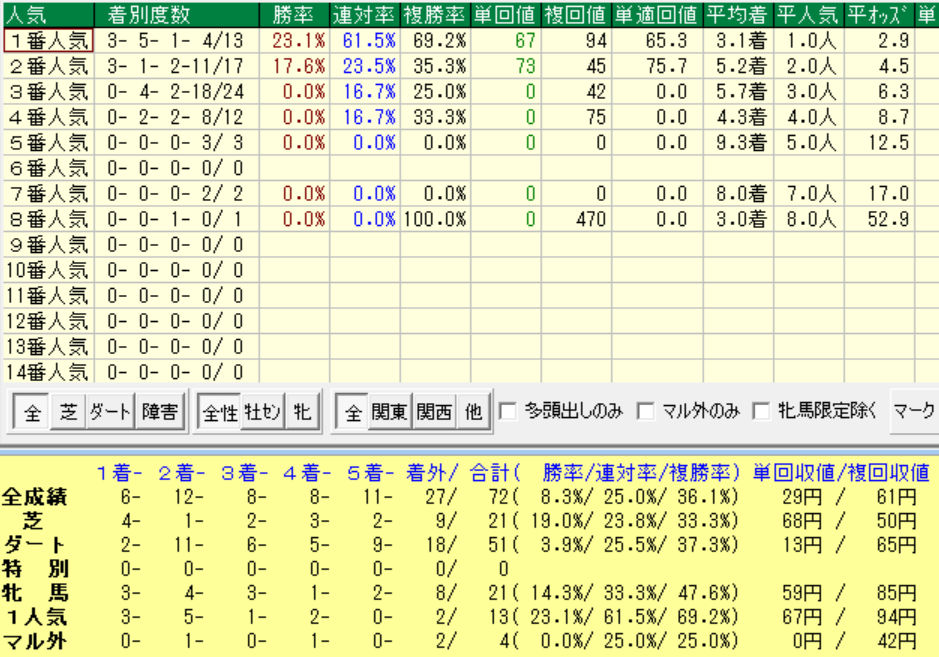Filter by 関西 stables

point(435,411)
